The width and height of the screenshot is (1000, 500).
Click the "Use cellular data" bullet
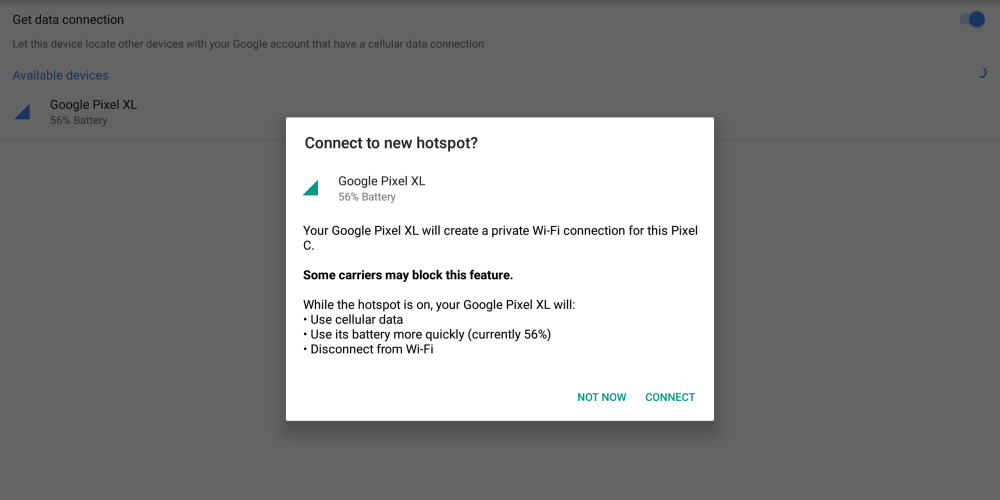tap(356, 319)
